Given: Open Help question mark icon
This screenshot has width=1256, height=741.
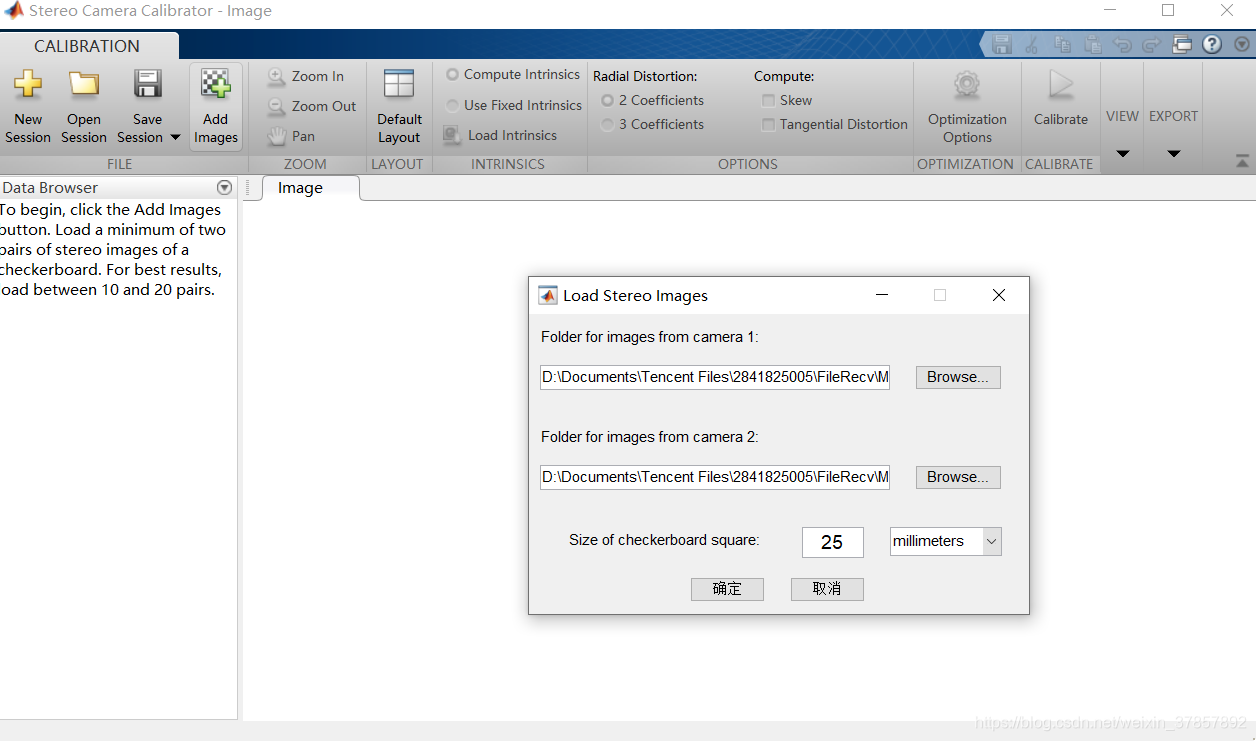Looking at the screenshot, I should click(x=1212, y=44).
